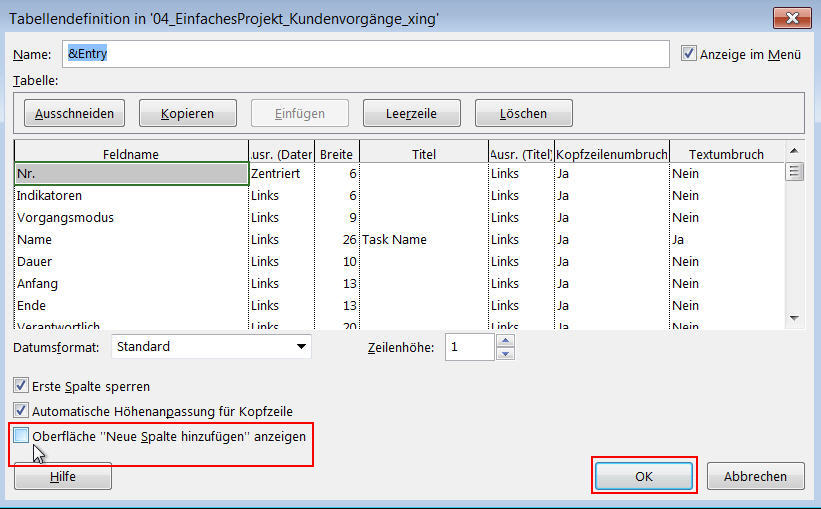Select the Task Name title cell
The width and height of the screenshot is (821, 509).
click(x=423, y=239)
